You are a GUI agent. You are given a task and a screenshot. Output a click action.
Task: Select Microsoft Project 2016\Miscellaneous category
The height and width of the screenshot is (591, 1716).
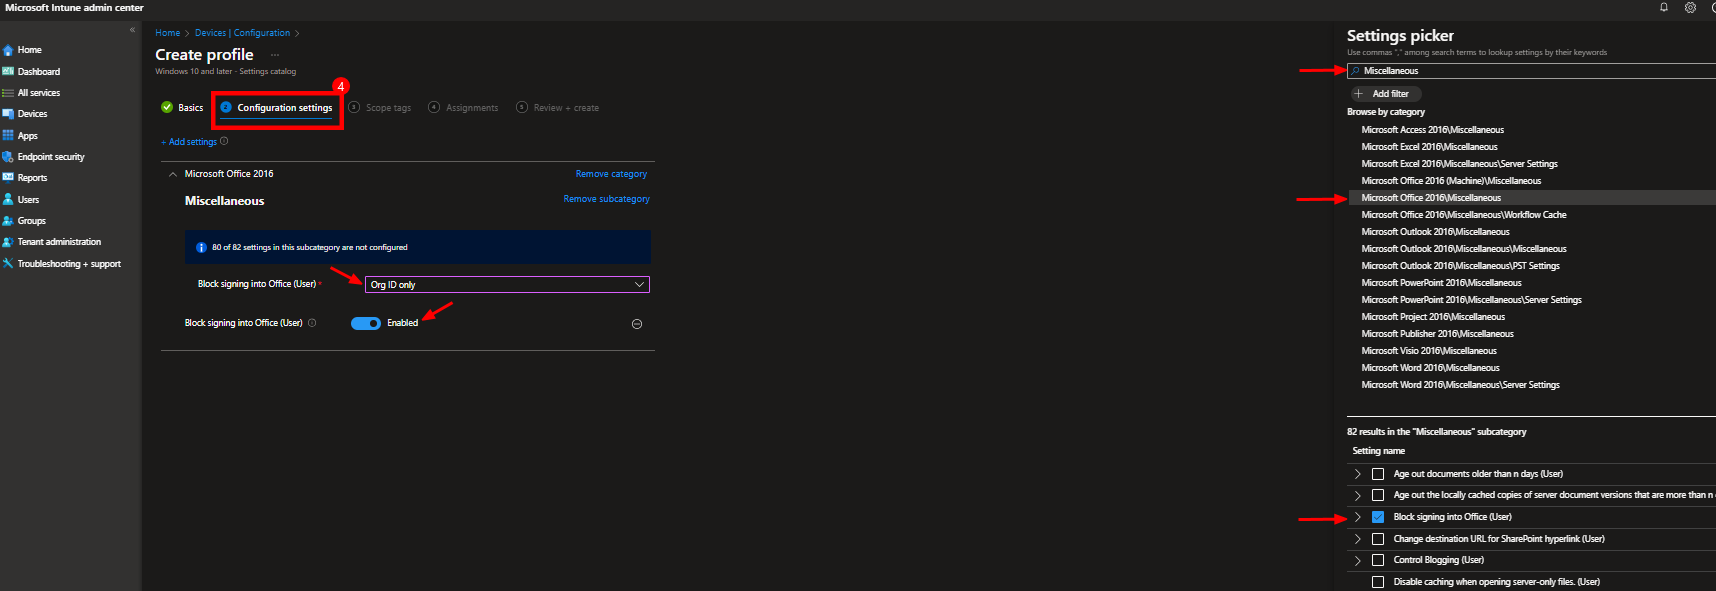click(x=1433, y=317)
